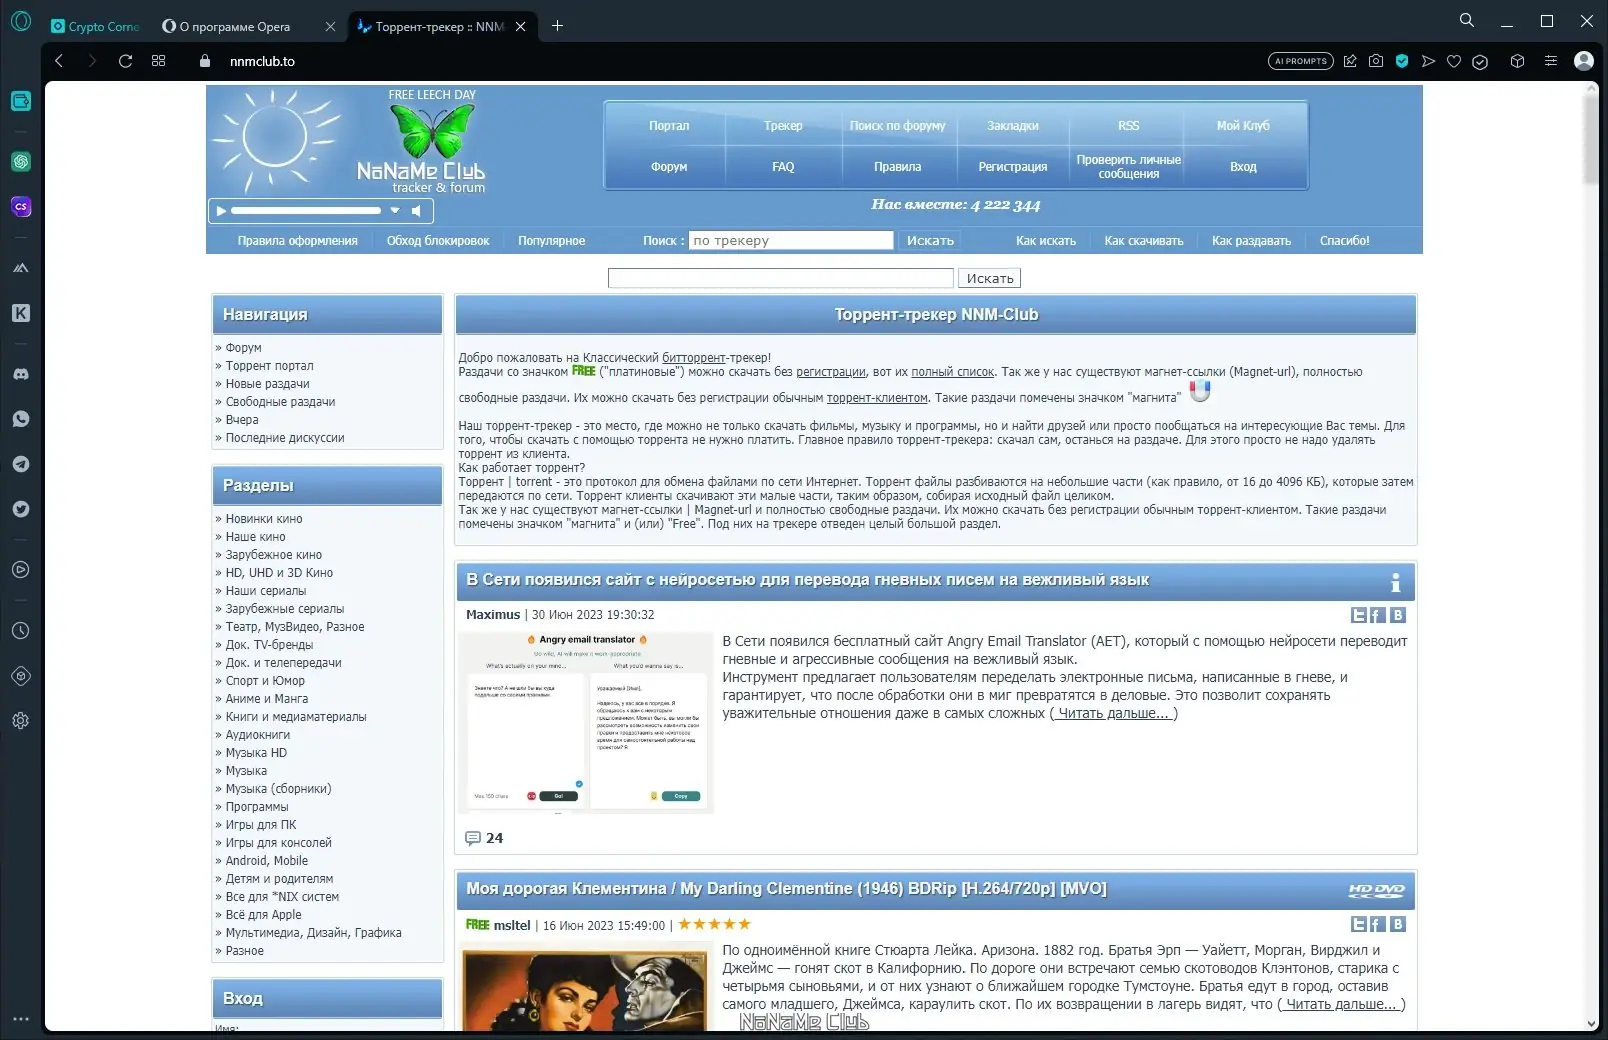Open browsing History from the sidebar

pyautogui.click(x=21, y=630)
